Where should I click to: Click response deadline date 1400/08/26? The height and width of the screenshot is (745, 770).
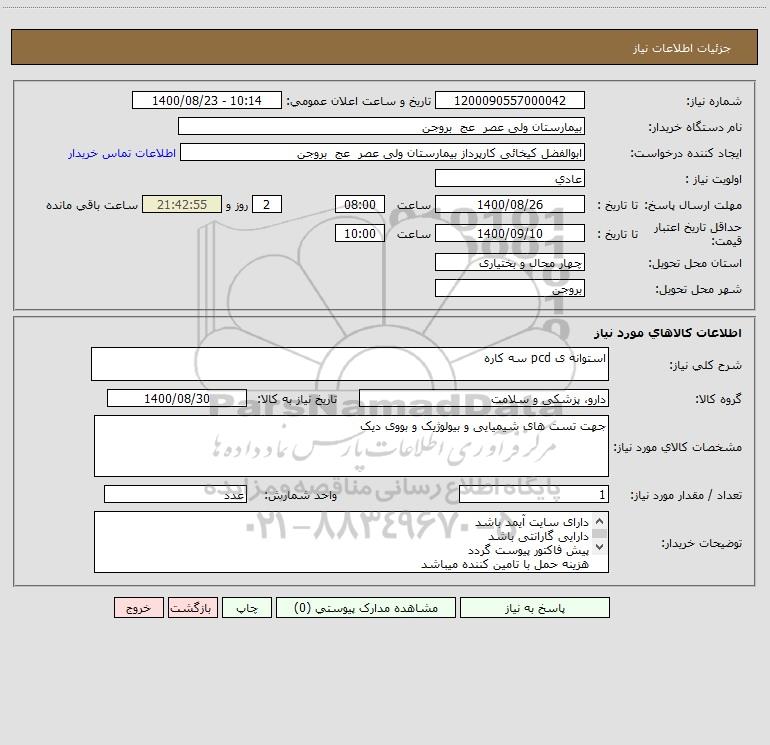(510, 204)
